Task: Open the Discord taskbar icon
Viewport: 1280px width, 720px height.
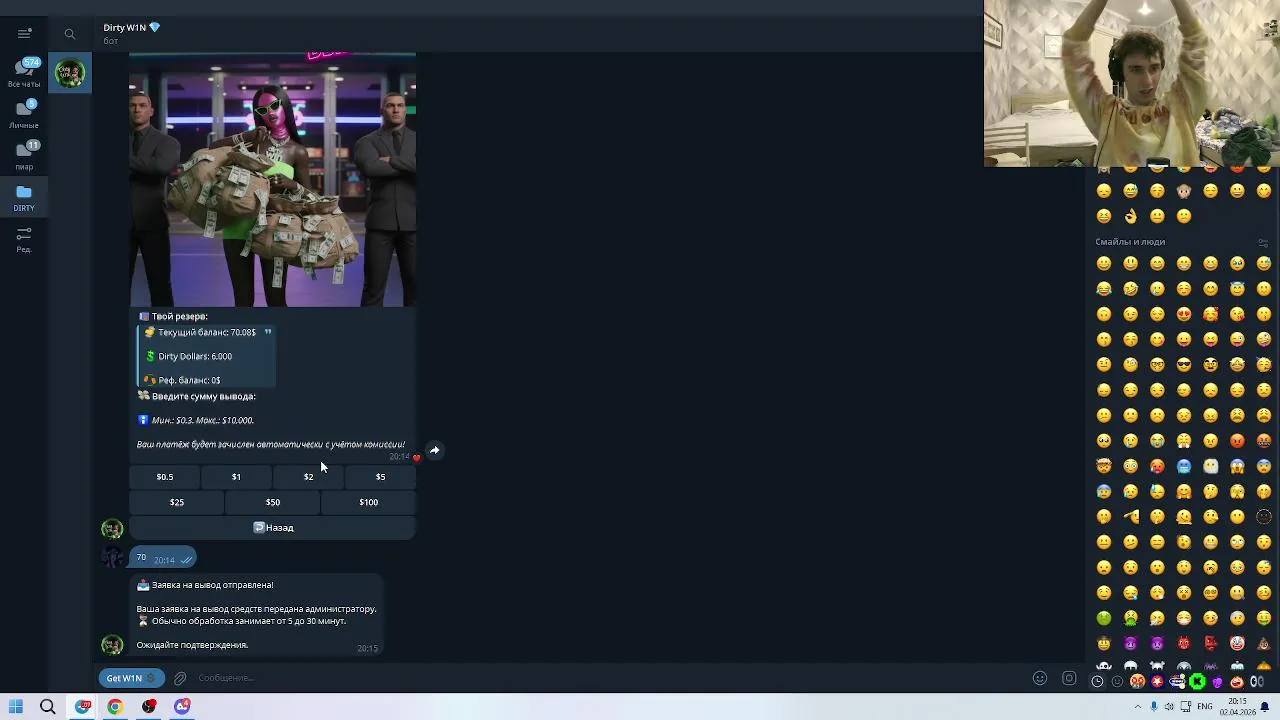Action: 182,707
